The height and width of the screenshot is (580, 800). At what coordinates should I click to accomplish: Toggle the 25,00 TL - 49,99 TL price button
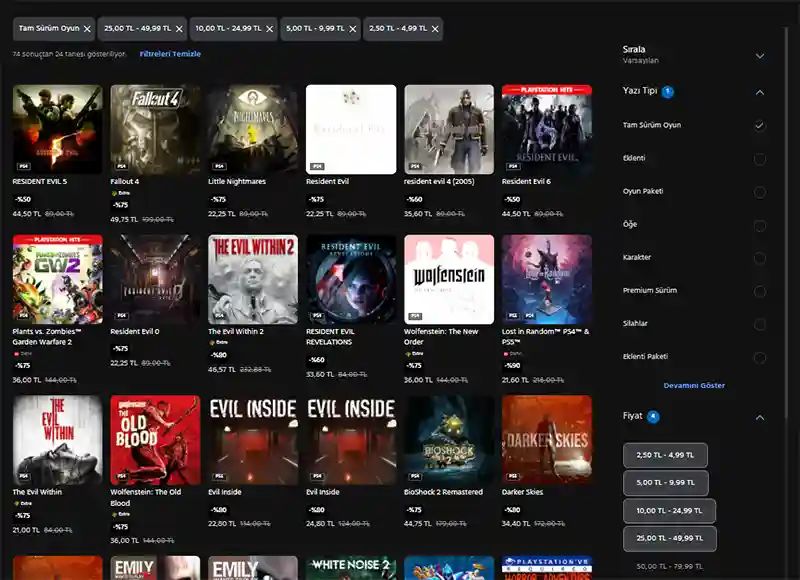(669, 538)
